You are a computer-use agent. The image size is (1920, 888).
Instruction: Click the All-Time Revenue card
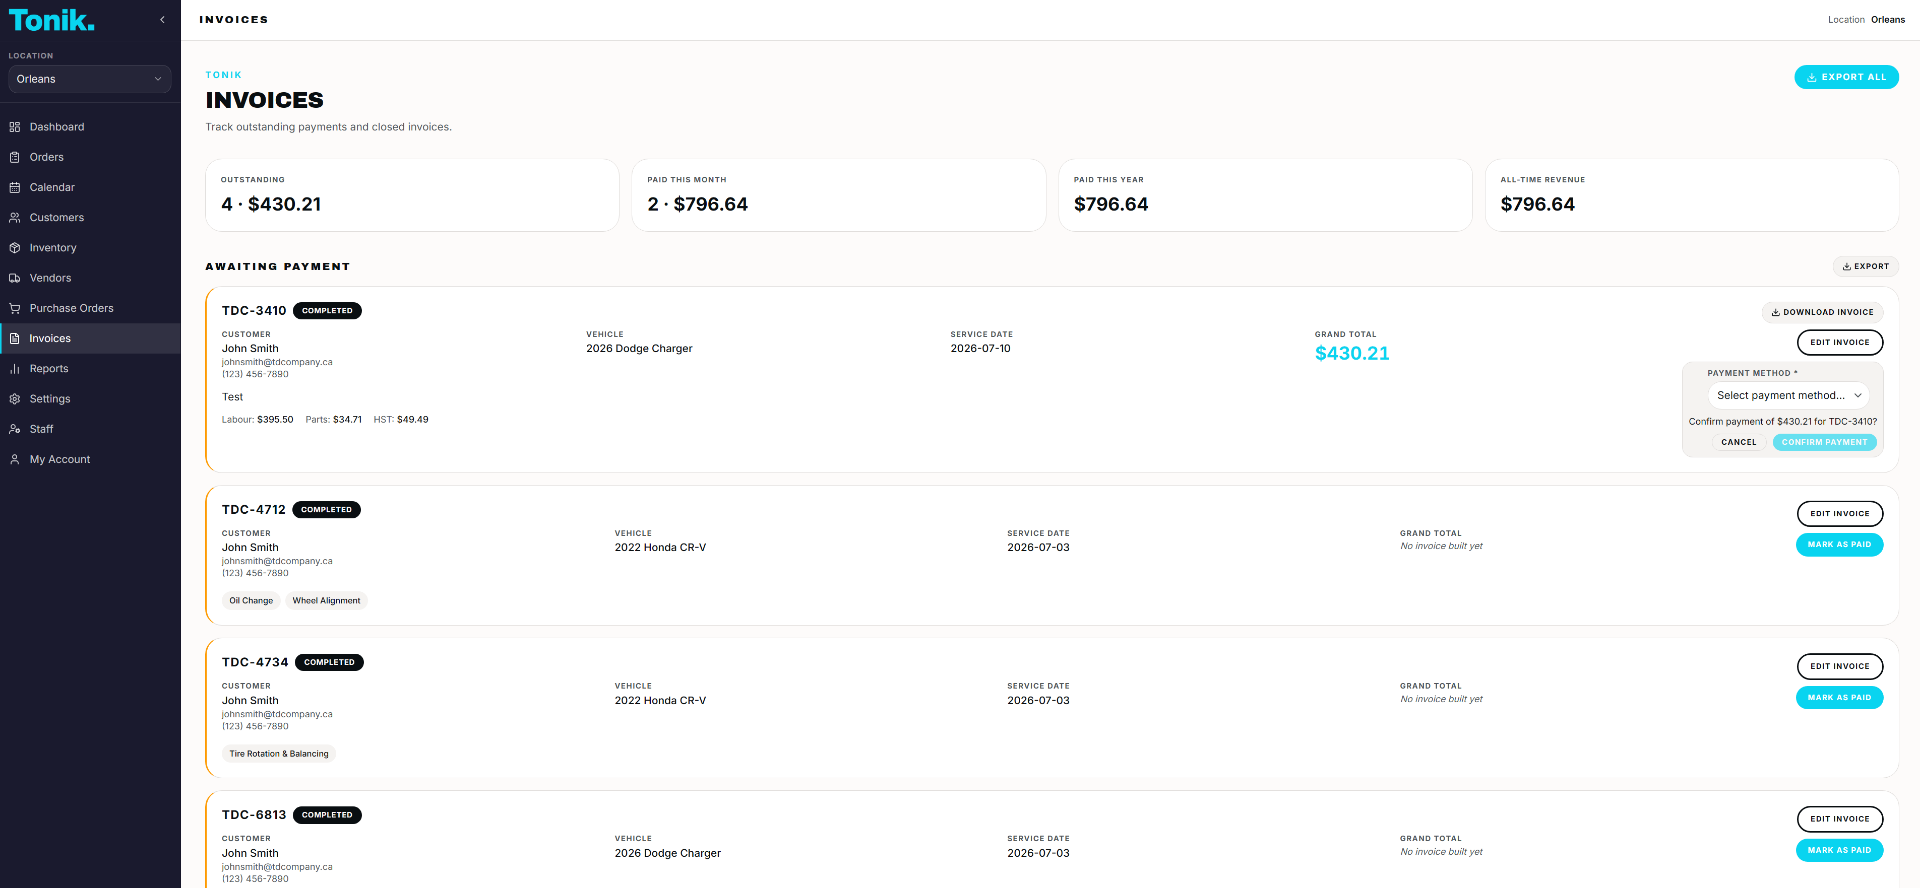click(1692, 195)
